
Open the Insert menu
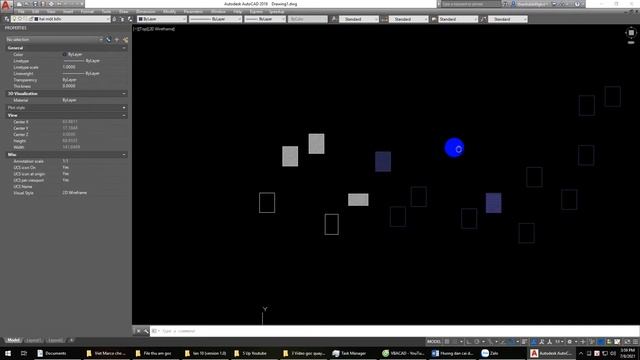coord(68,12)
